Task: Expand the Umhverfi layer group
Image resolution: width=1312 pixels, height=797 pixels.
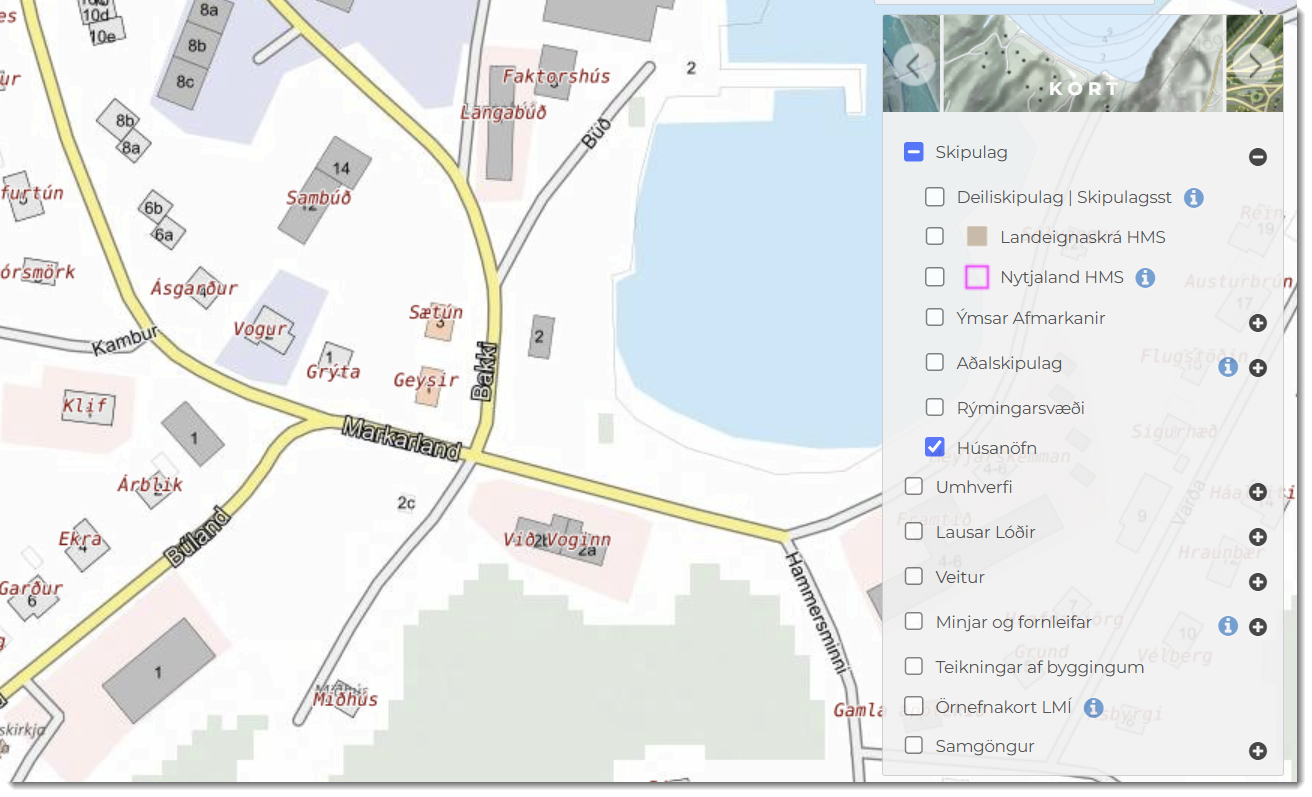Action: 1258,492
